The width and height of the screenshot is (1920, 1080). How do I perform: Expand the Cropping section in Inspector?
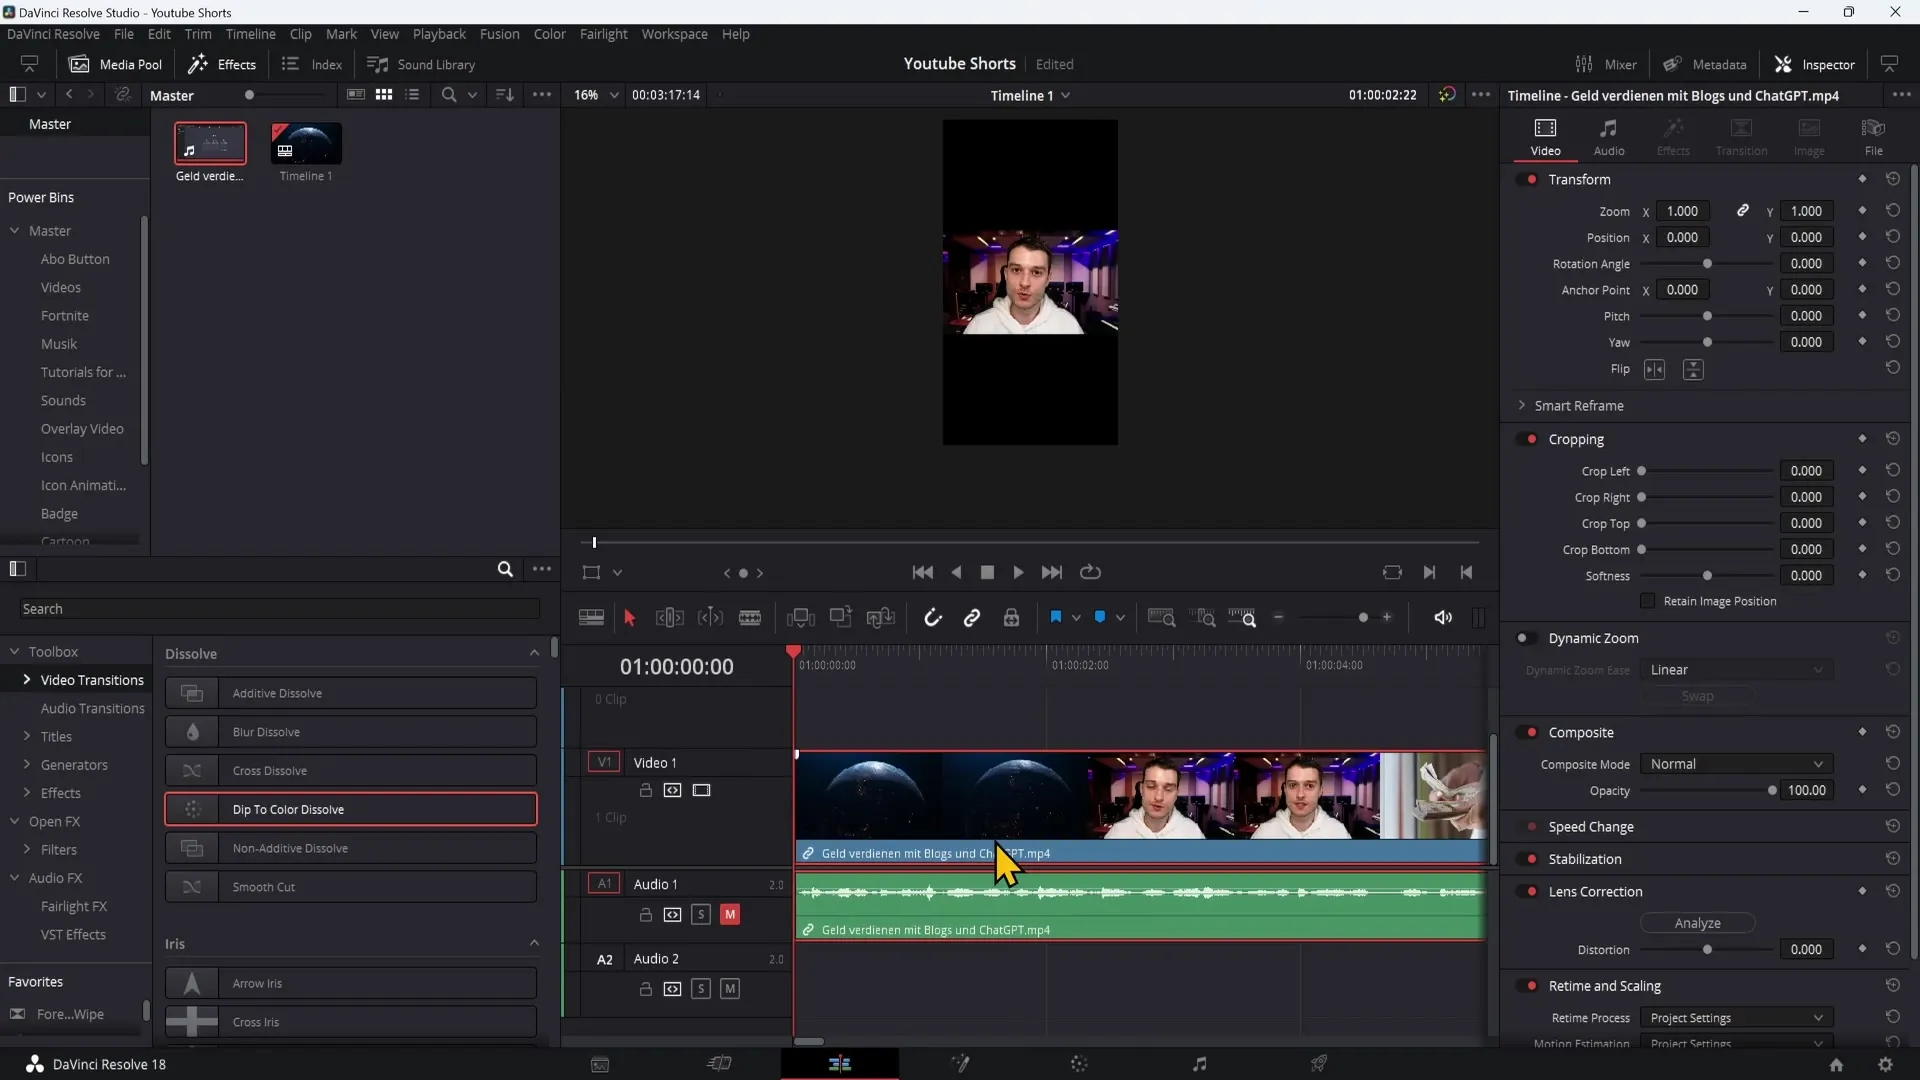[1576, 439]
